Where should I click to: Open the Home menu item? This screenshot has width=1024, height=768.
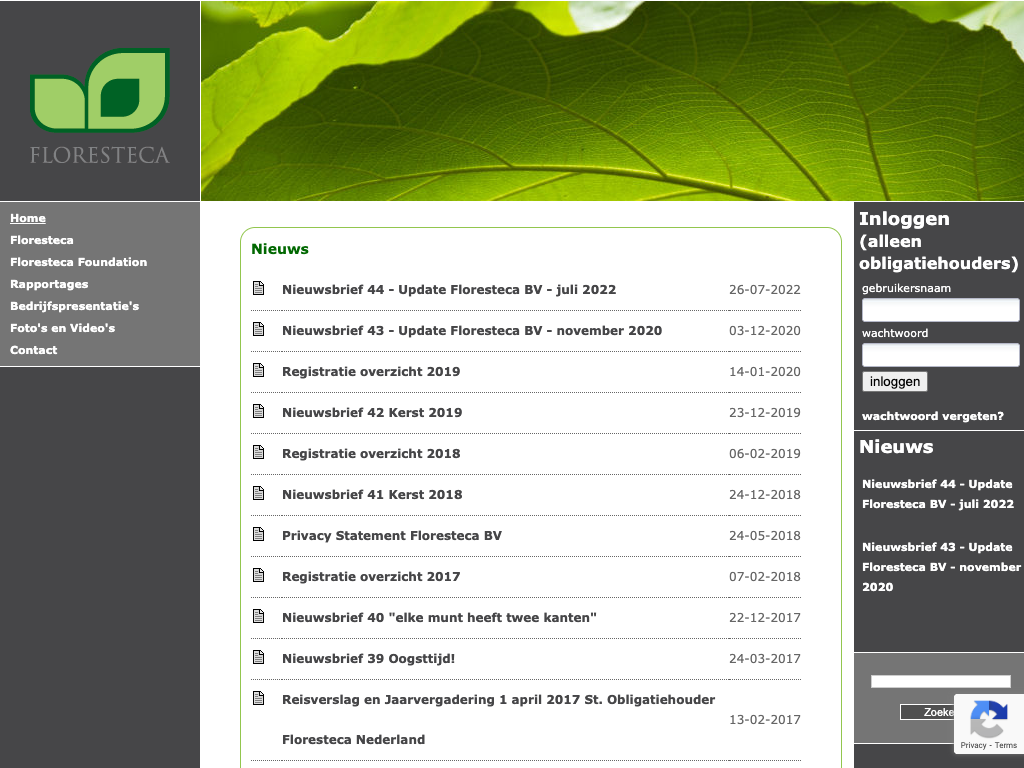click(28, 218)
